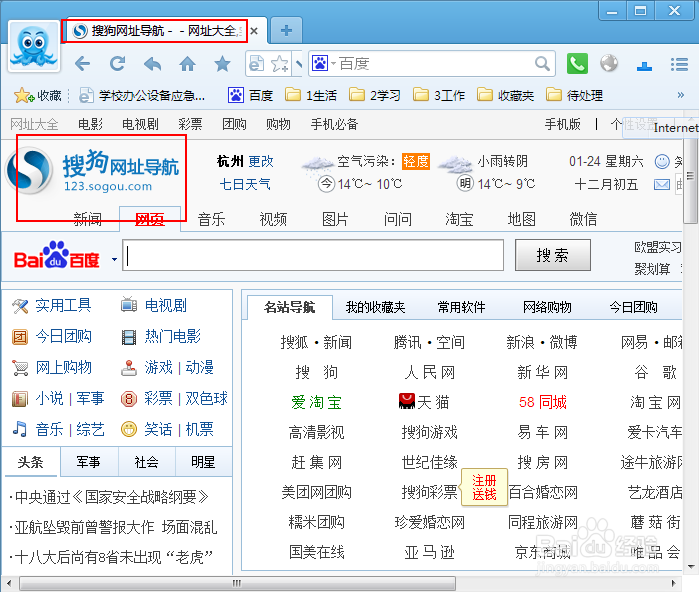This screenshot has width=699, height=592.
Task: Click the 手机版 link
Action: pos(563,124)
